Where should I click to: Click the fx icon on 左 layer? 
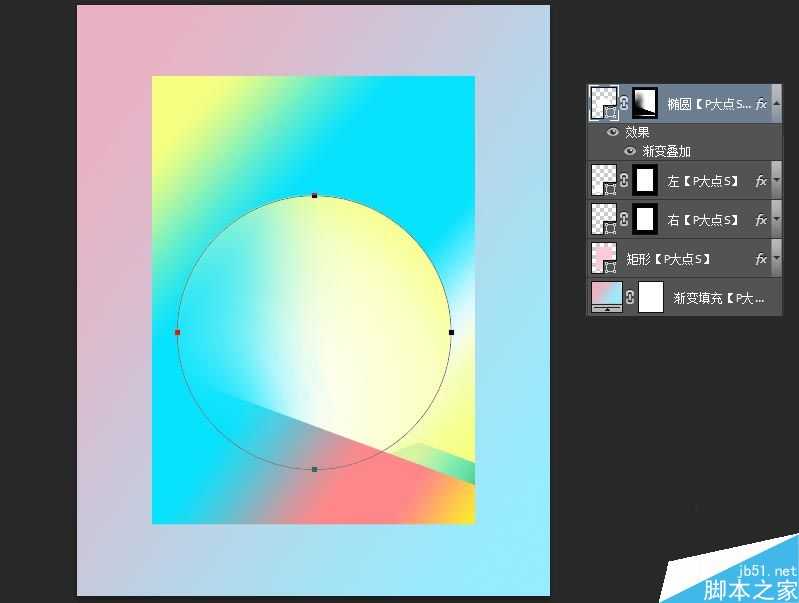point(761,181)
